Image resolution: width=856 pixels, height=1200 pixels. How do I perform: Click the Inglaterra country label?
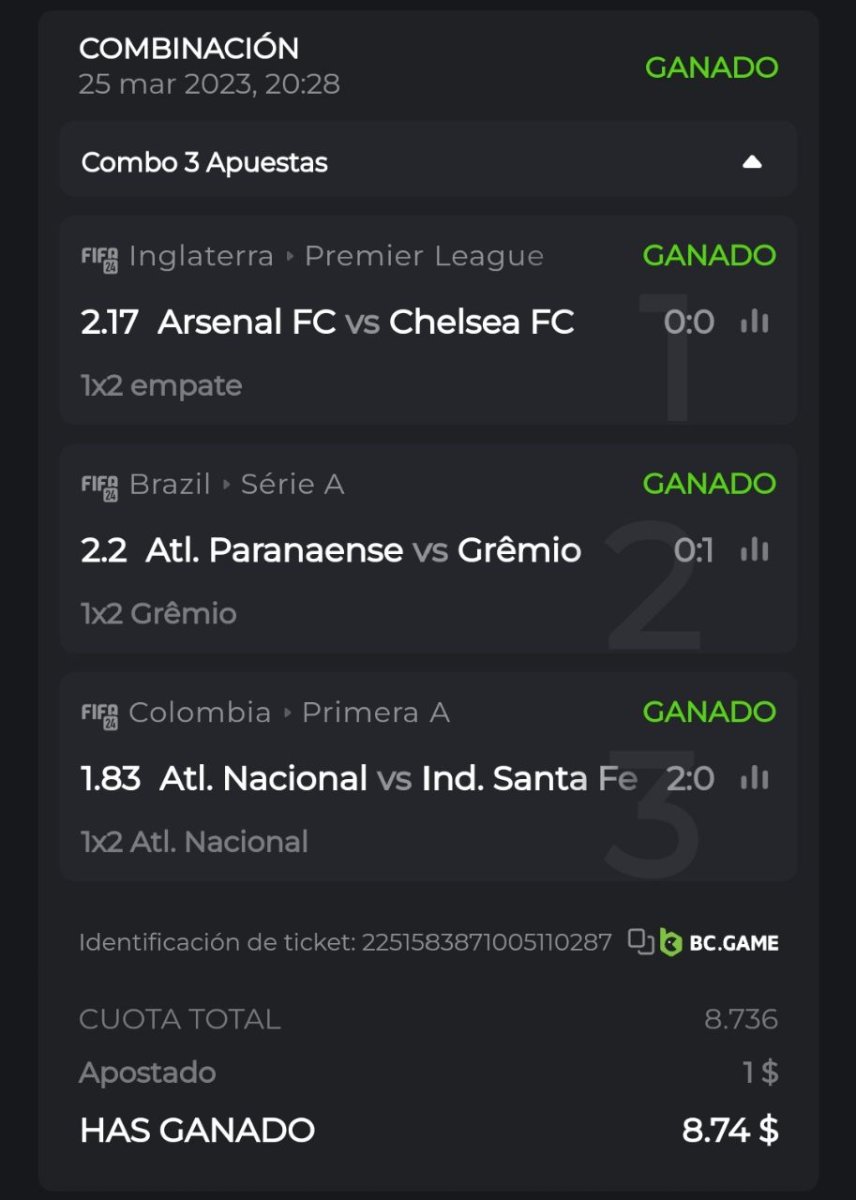tap(201, 256)
